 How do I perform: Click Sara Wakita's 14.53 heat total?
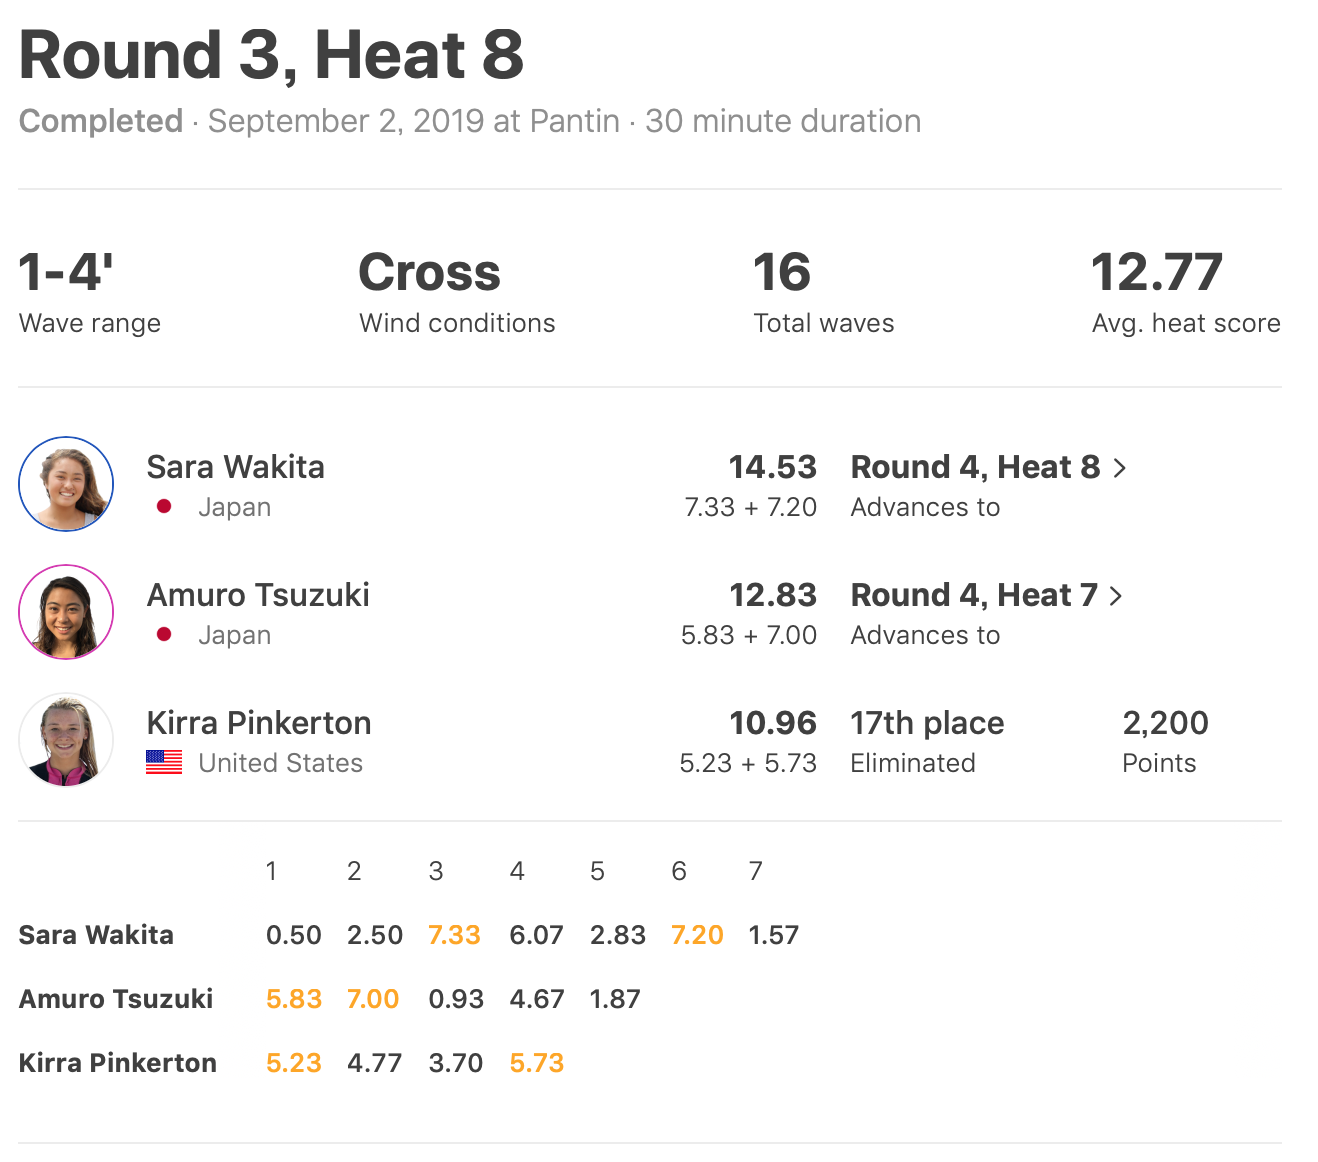click(x=772, y=467)
